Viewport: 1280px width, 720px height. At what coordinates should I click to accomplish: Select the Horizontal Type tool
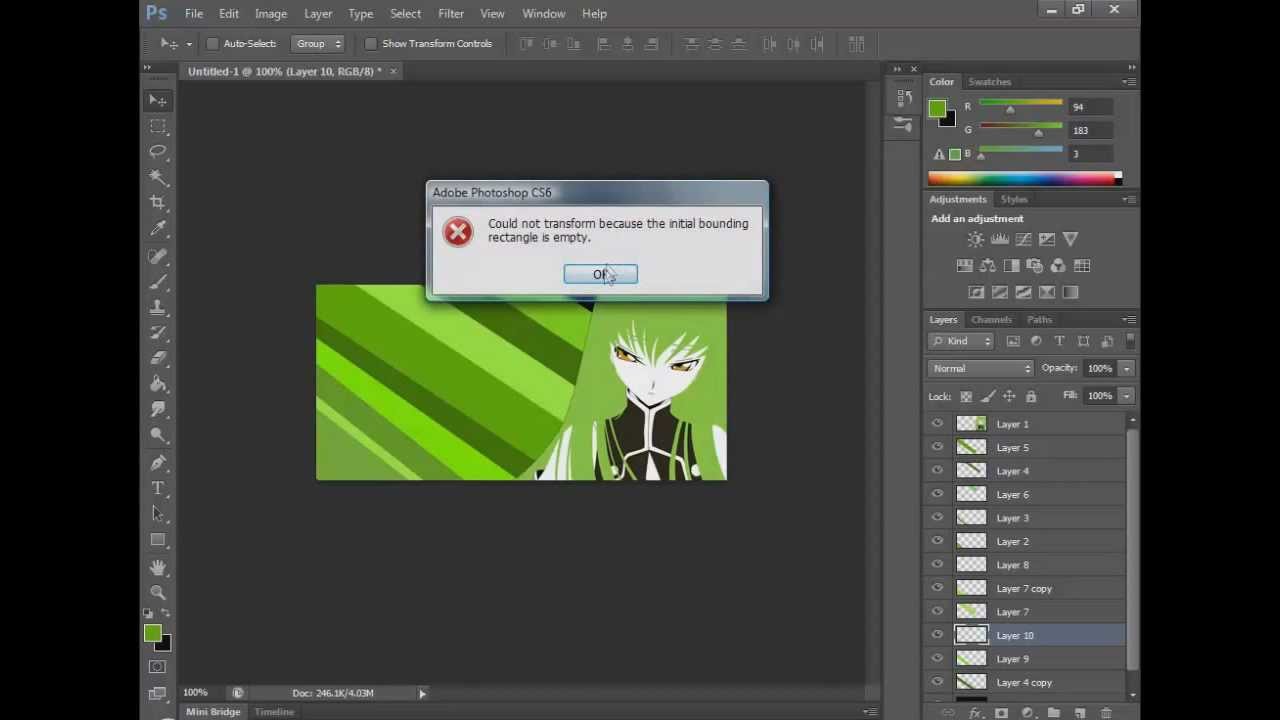158,488
